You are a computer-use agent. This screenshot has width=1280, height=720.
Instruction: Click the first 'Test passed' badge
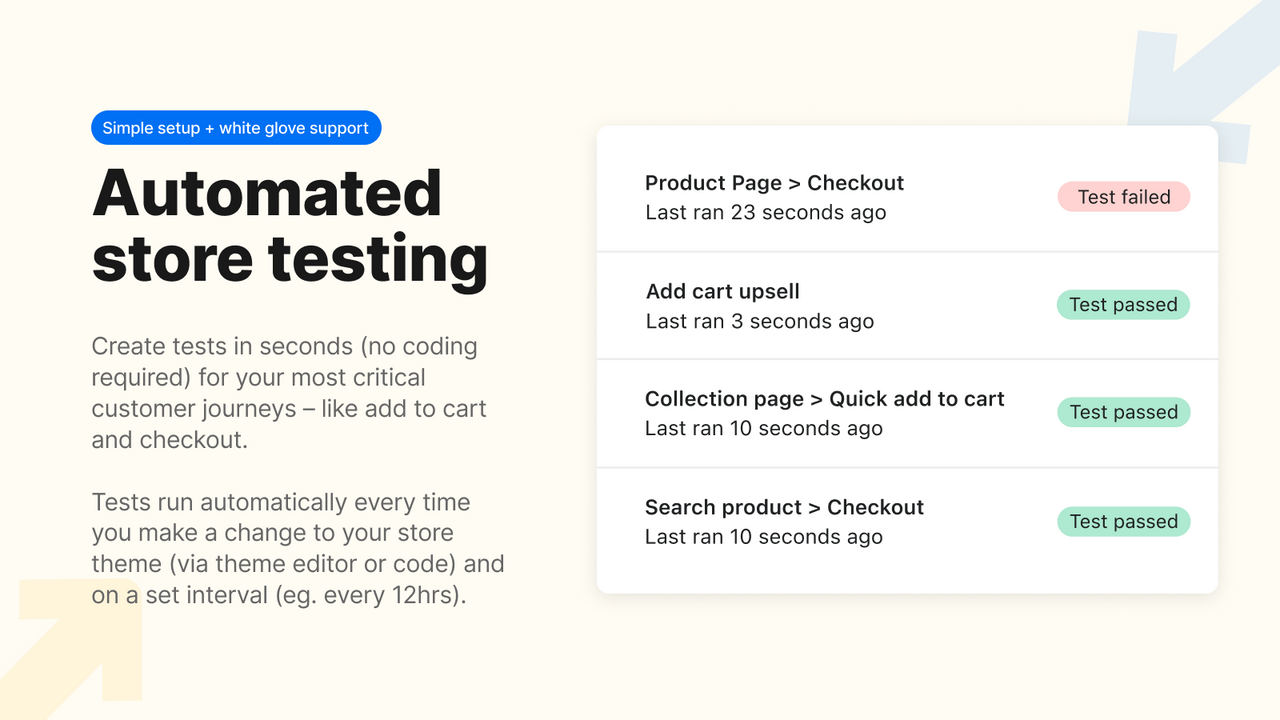coord(1123,304)
